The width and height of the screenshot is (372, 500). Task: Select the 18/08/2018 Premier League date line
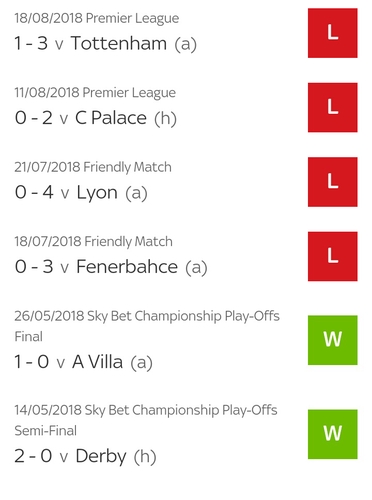click(x=97, y=18)
